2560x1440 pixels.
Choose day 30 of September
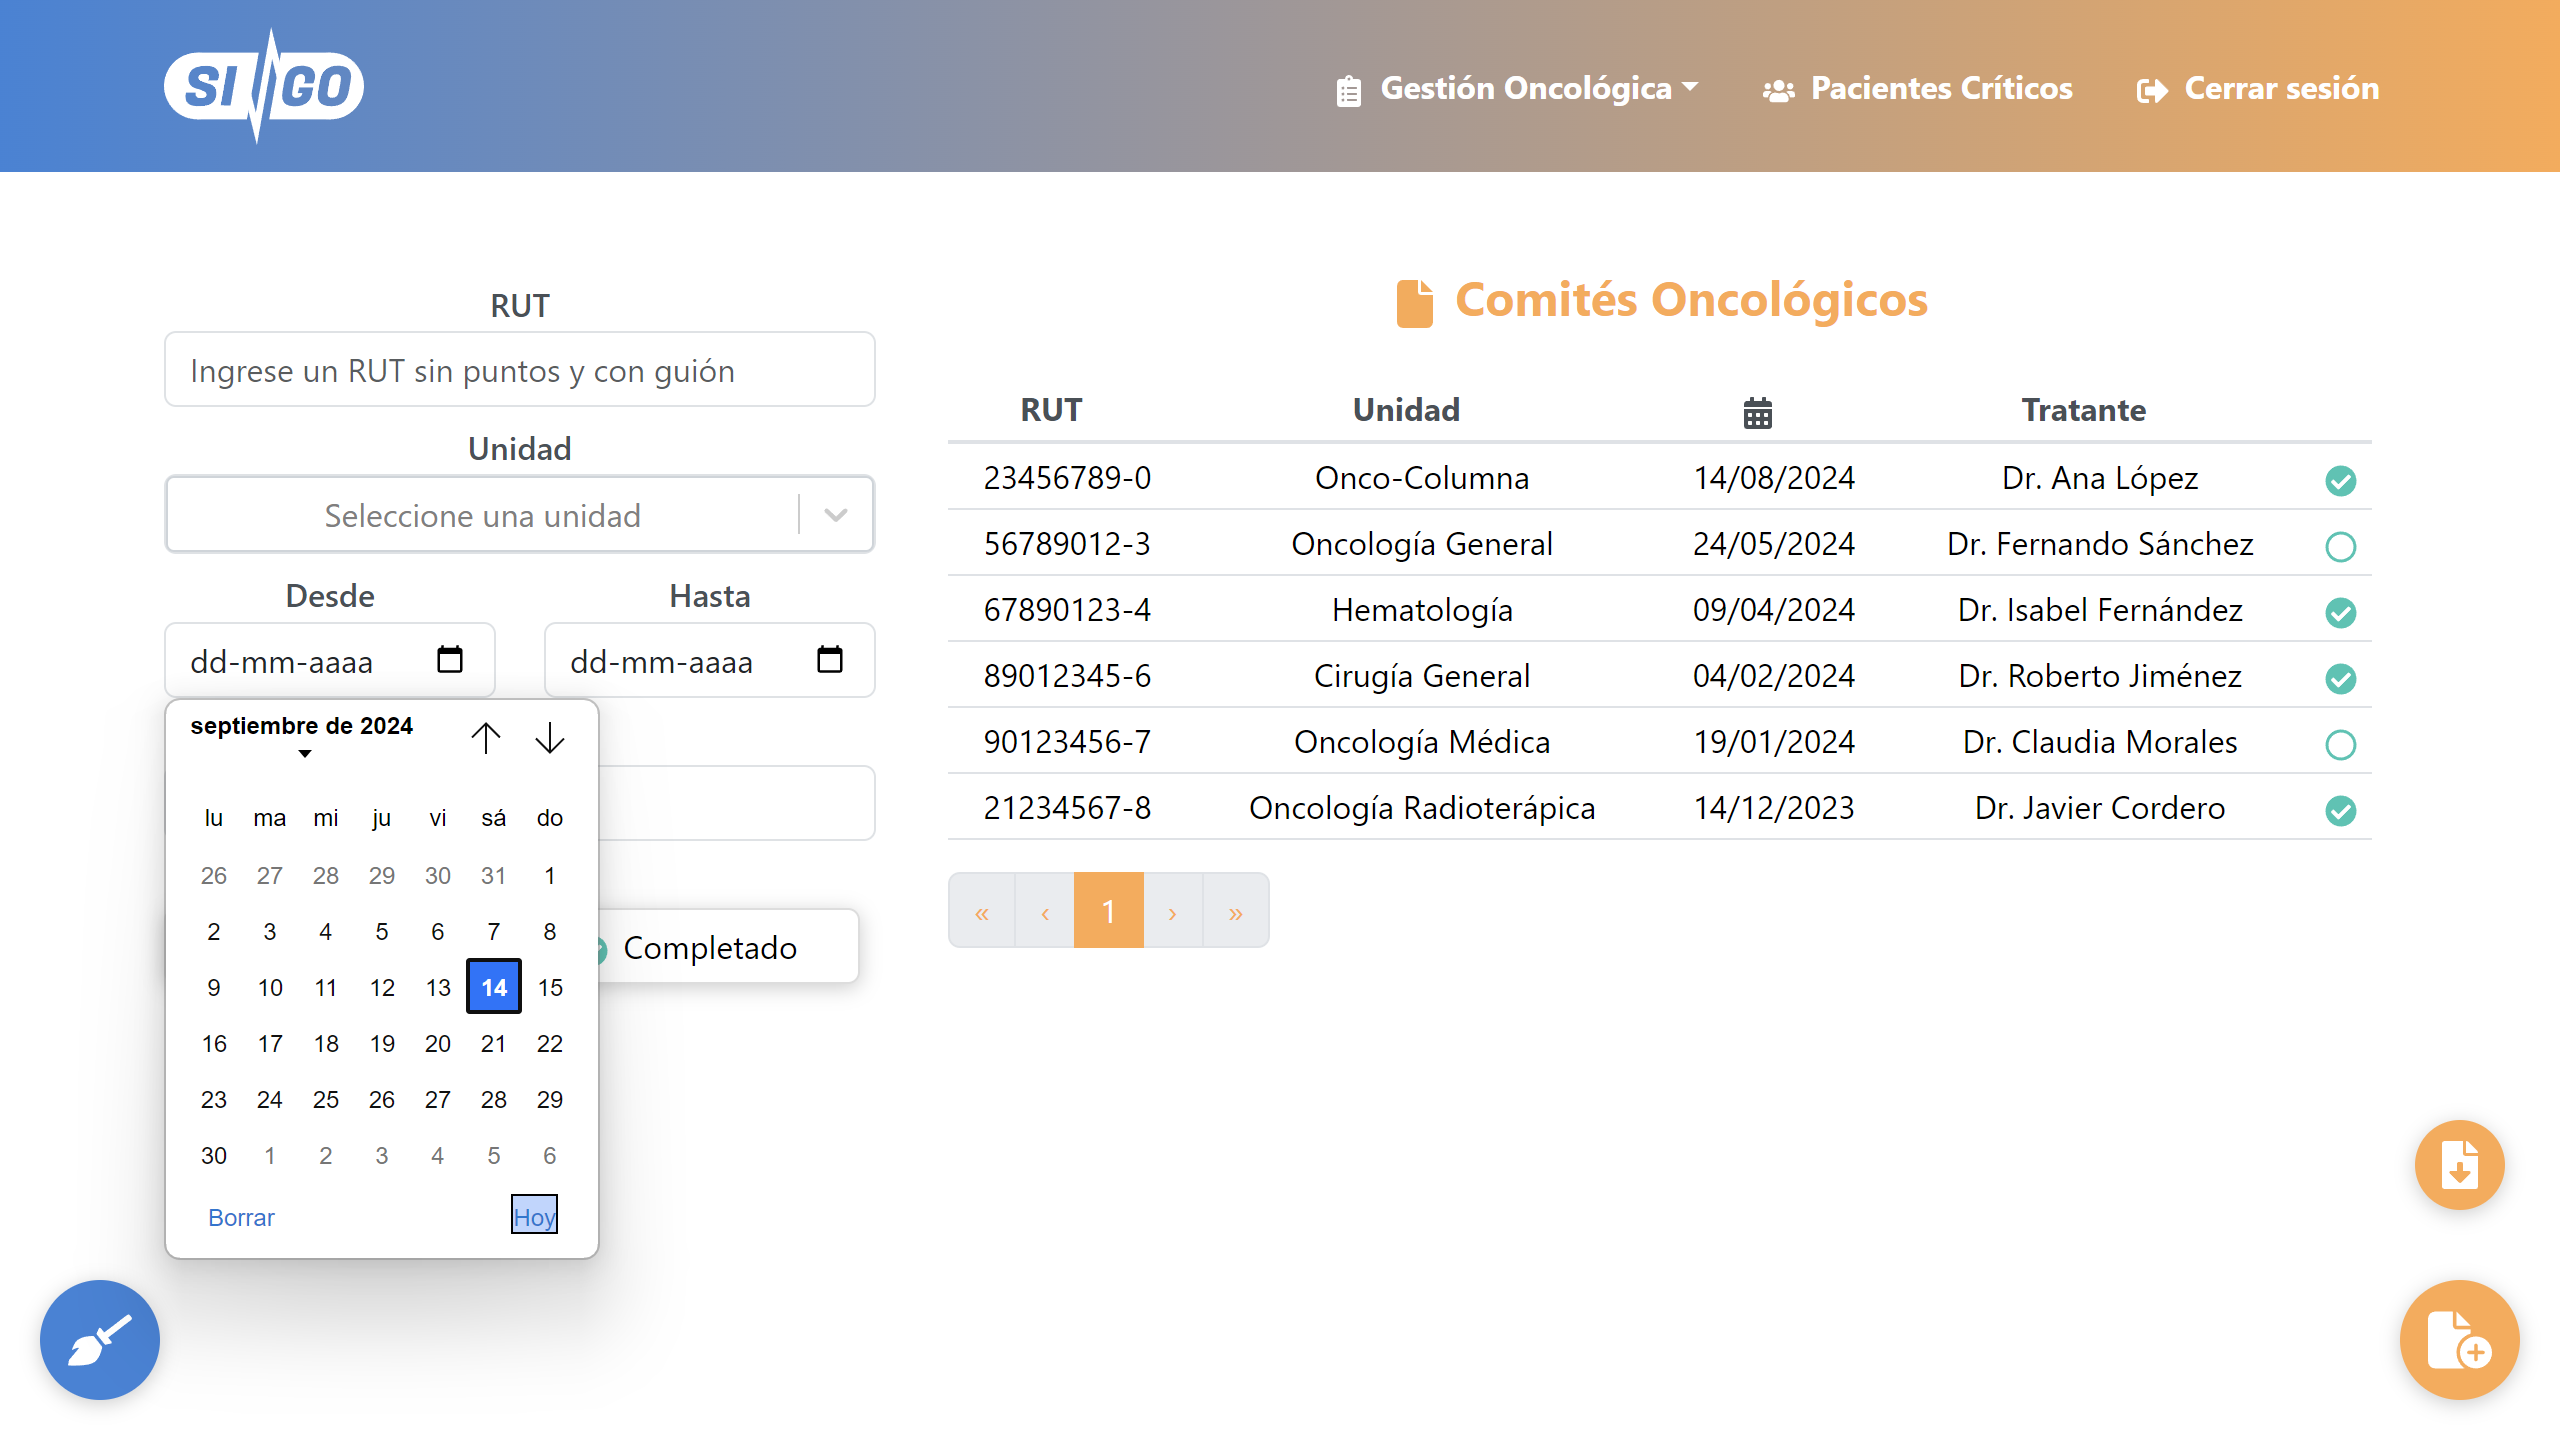(214, 1155)
